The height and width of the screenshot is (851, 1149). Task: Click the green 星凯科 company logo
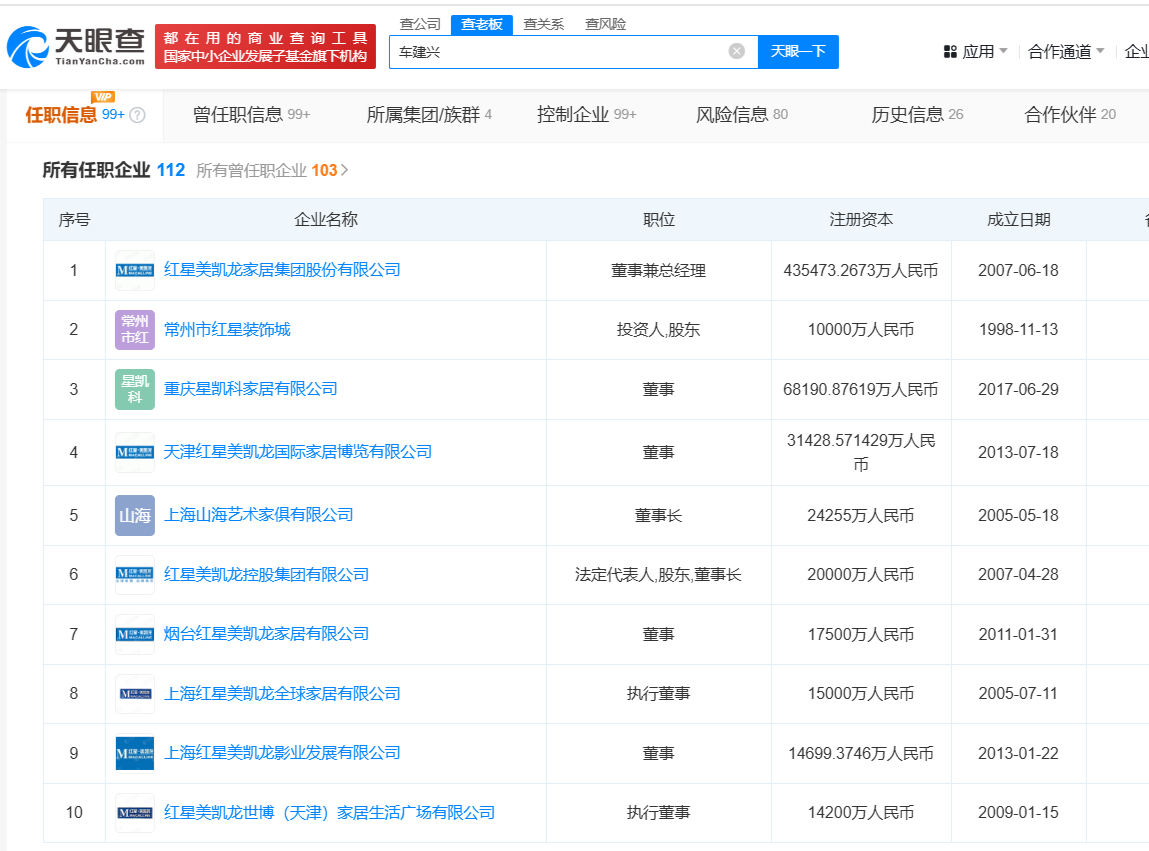[x=135, y=389]
